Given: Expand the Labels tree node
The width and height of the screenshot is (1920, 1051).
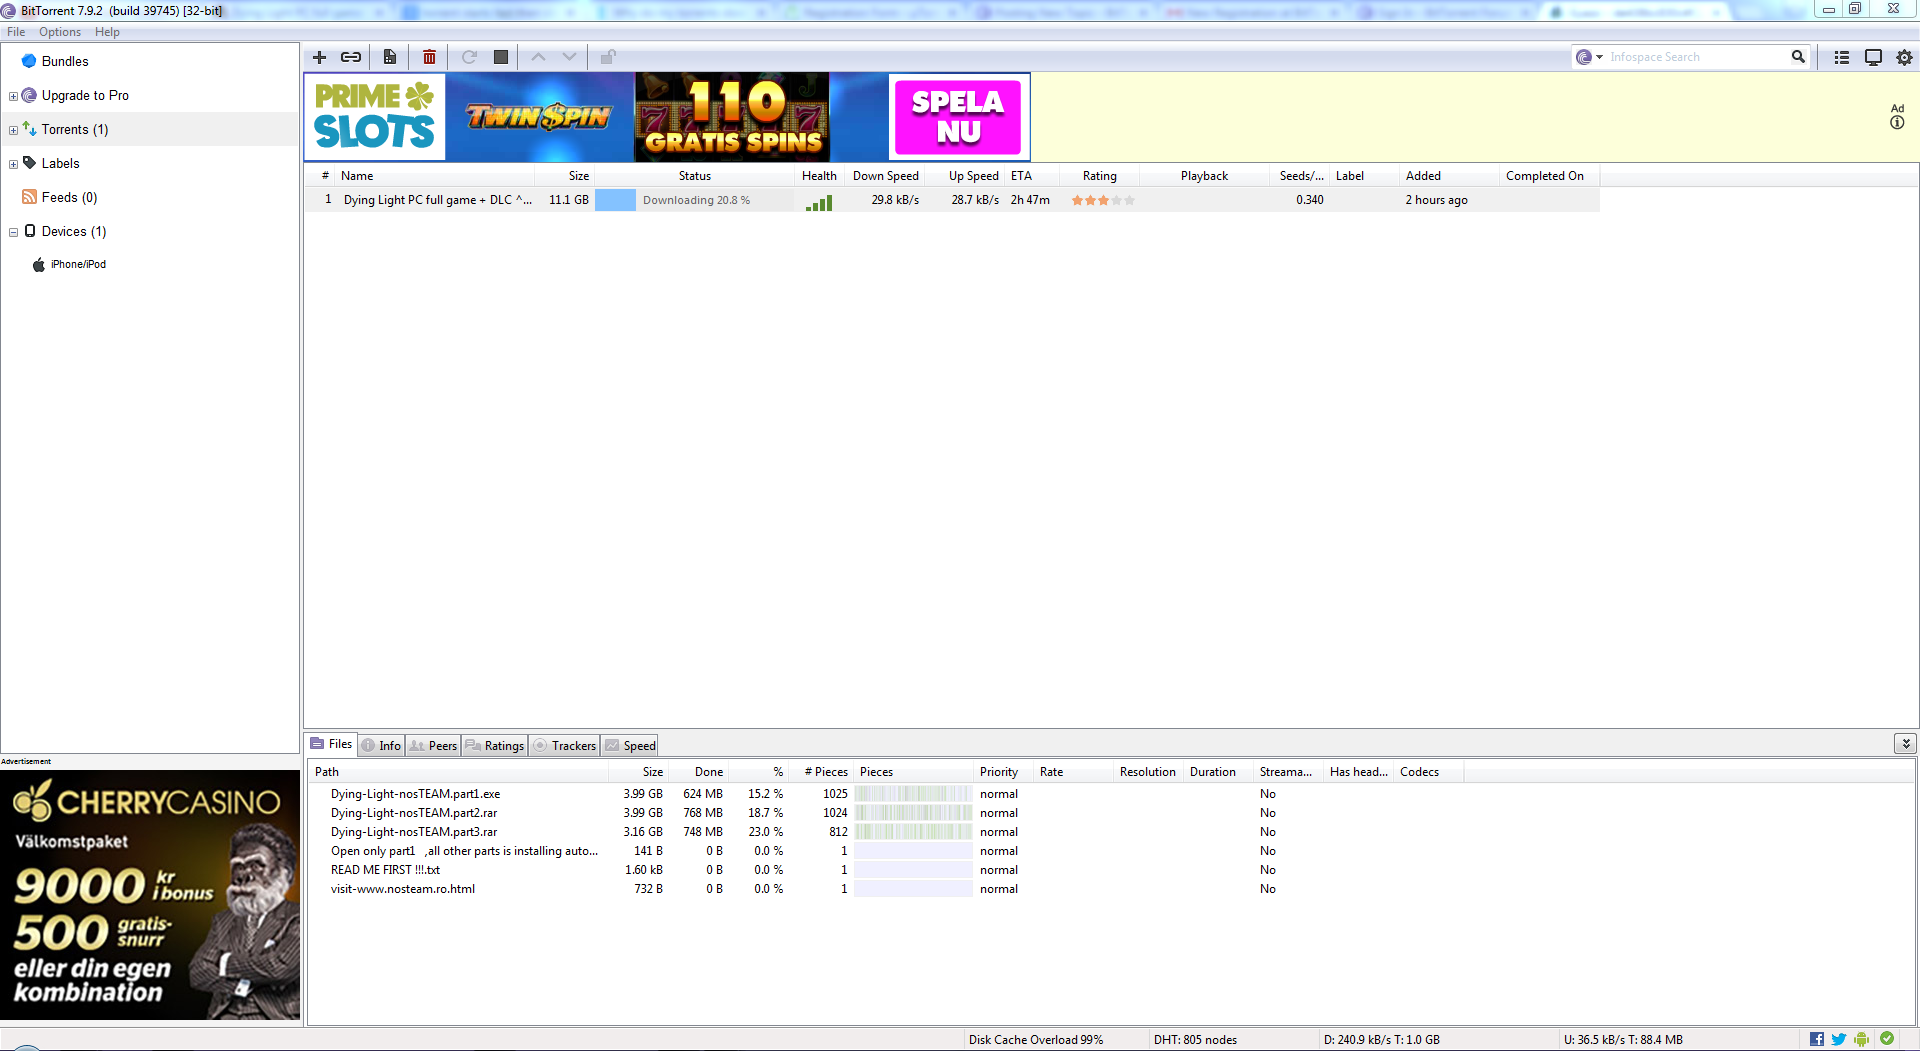Looking at the screenshot, I should tap(13, 164).
